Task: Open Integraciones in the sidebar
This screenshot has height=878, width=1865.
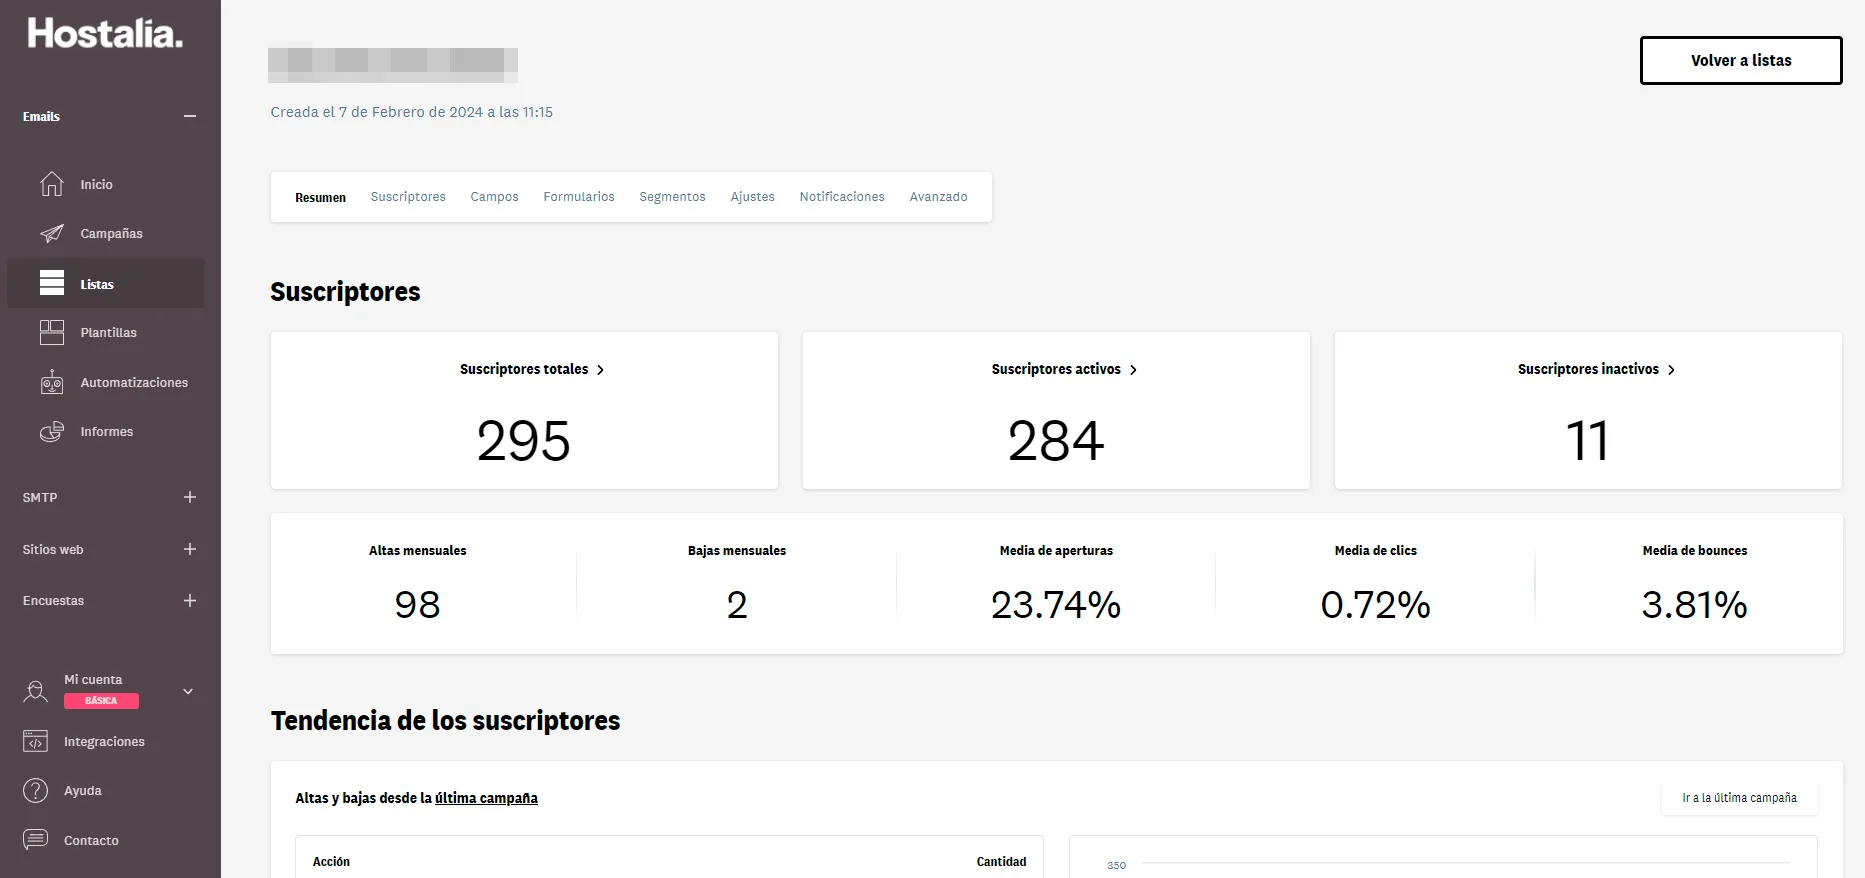Action: [104, 742]
